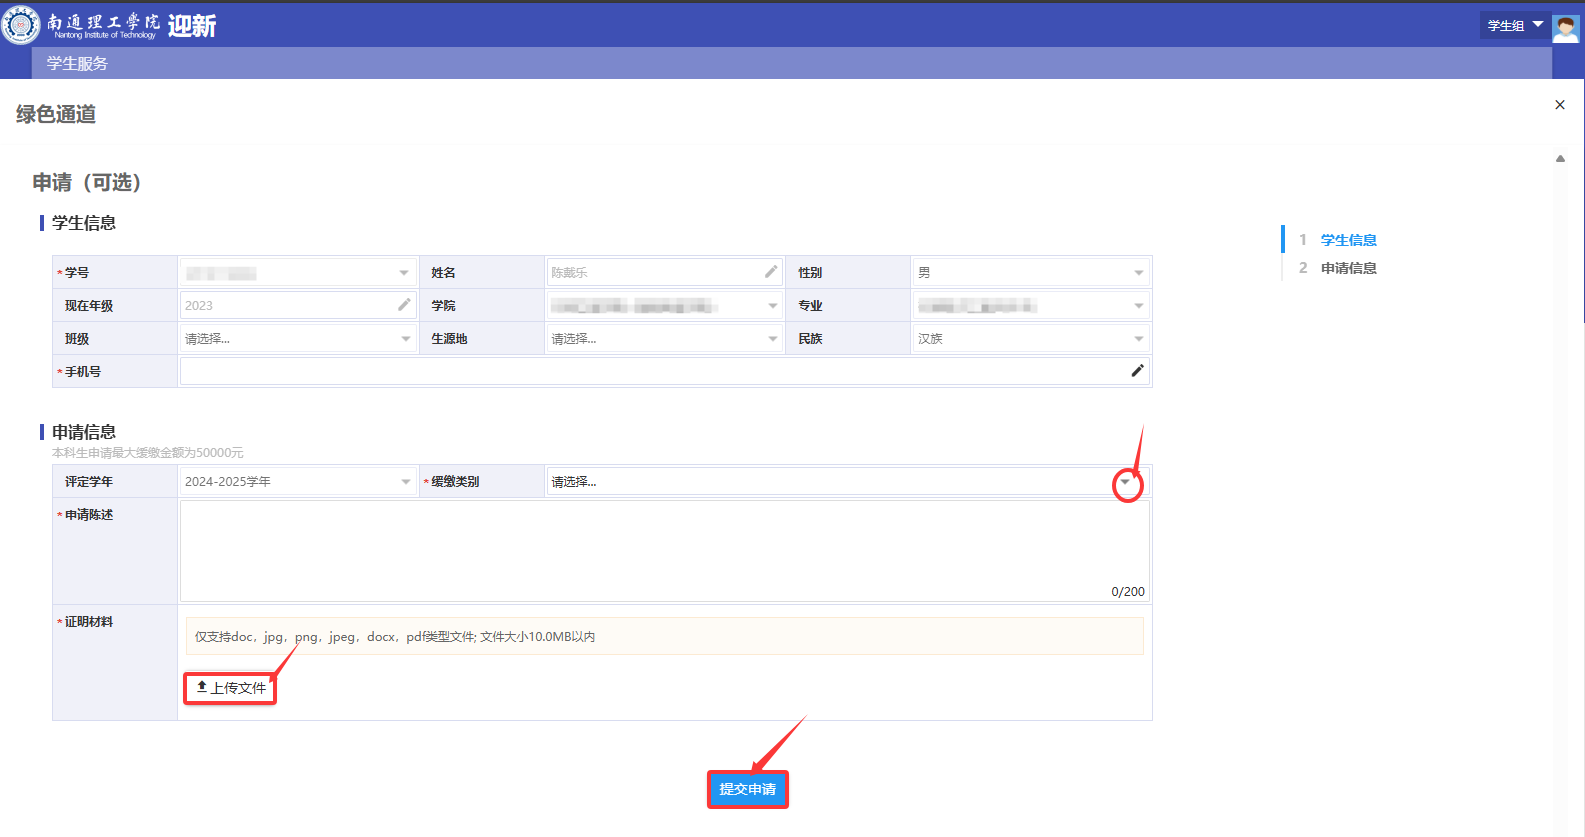Open the 班级 selection dropdown
This screenshot has width=1585, height=837.
pos(405,339)
